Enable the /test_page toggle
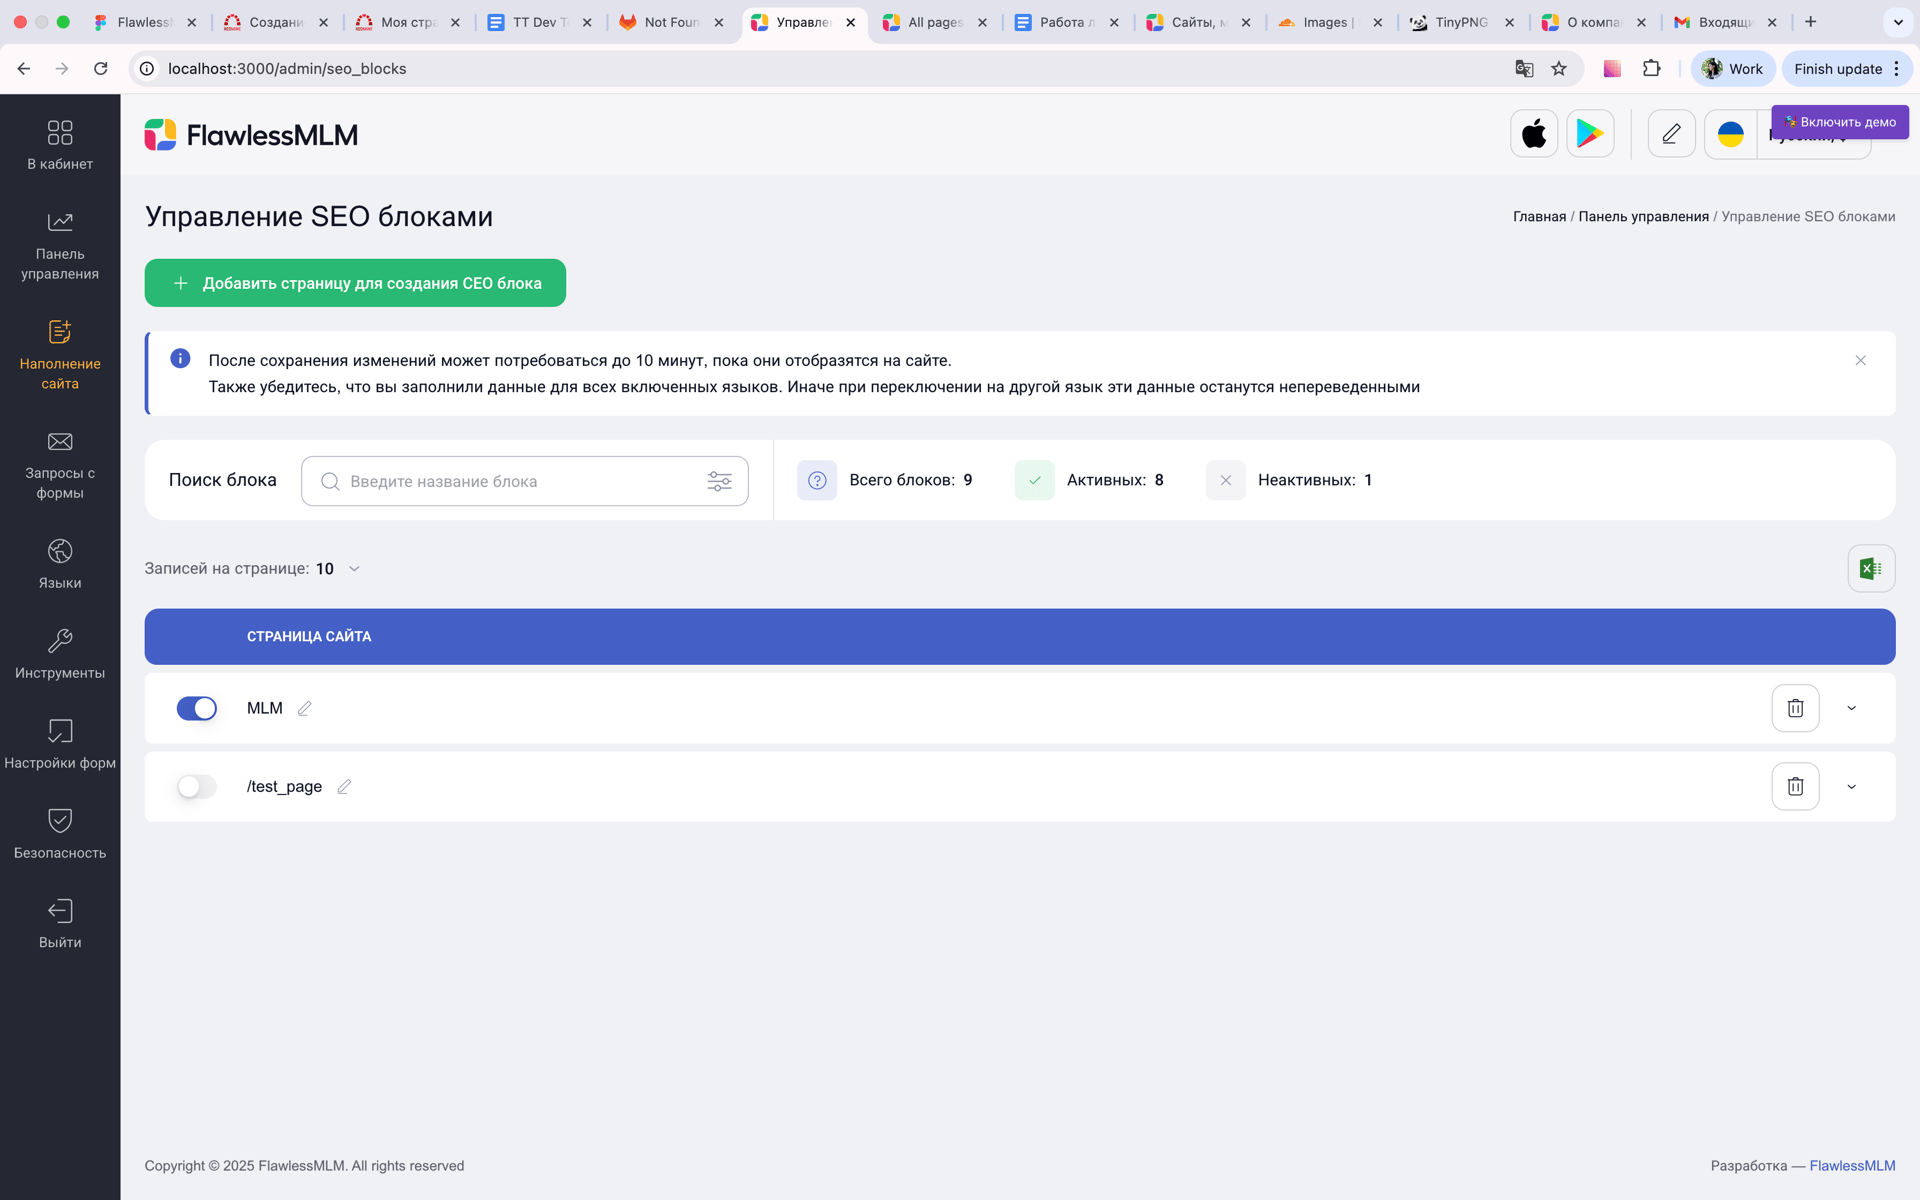1920x1200 pixels. 195,787
